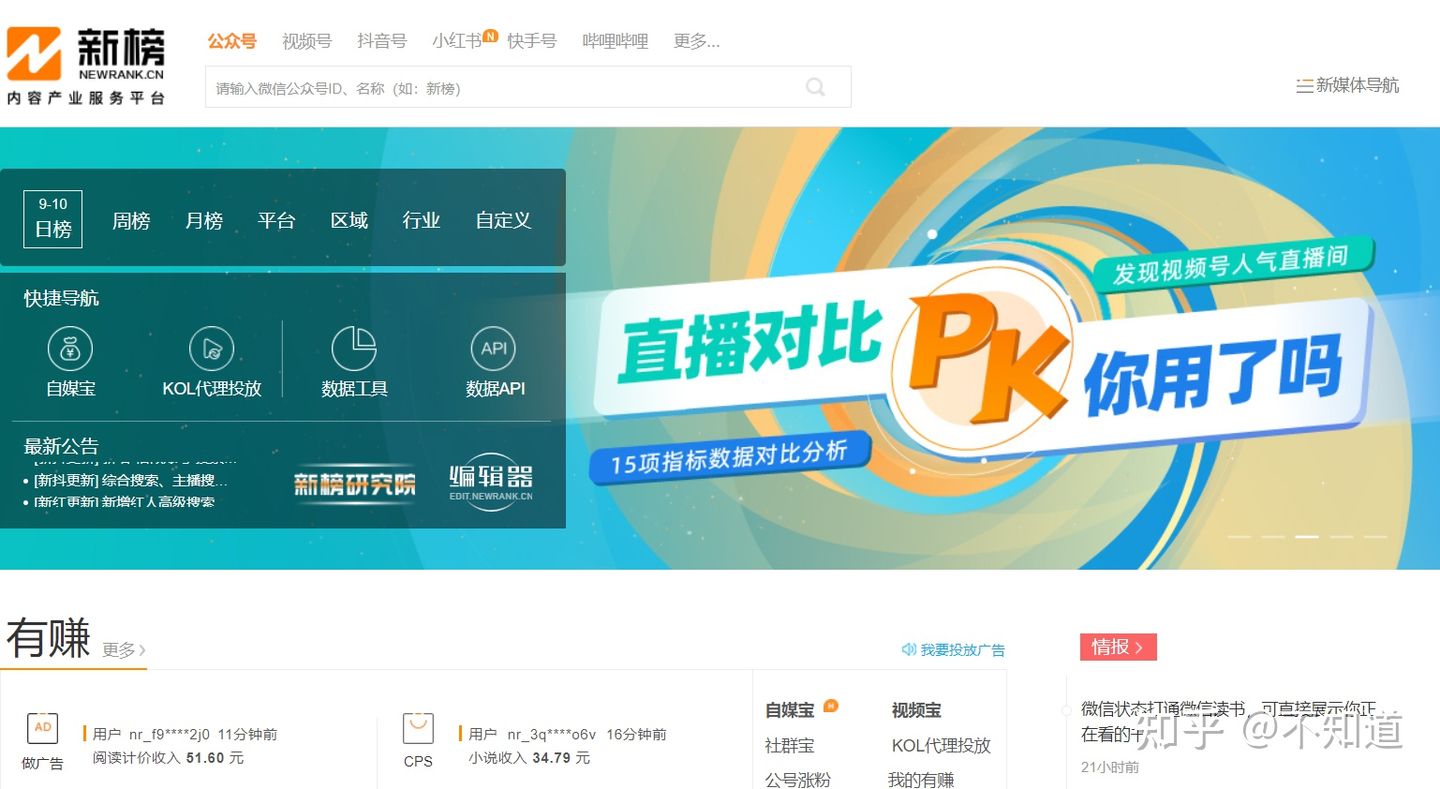Open 新榜研究院 logo link

(355, 484)
